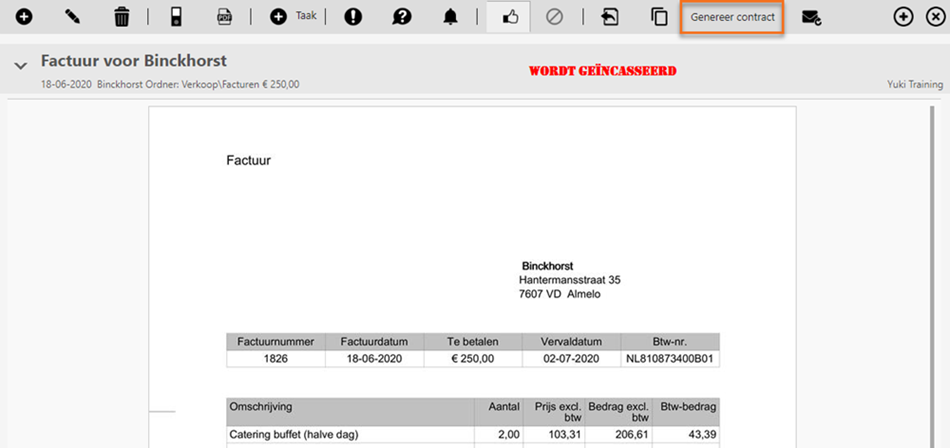Click the Btw-bedrag value 43,39
This screenshot has width=950, height=448.
coord(702,435)
